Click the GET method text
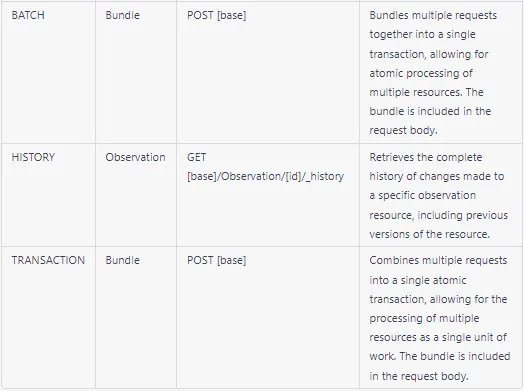The height and width of the screenshot is (391, 524). pyautogui.click(x=196, y=157)
